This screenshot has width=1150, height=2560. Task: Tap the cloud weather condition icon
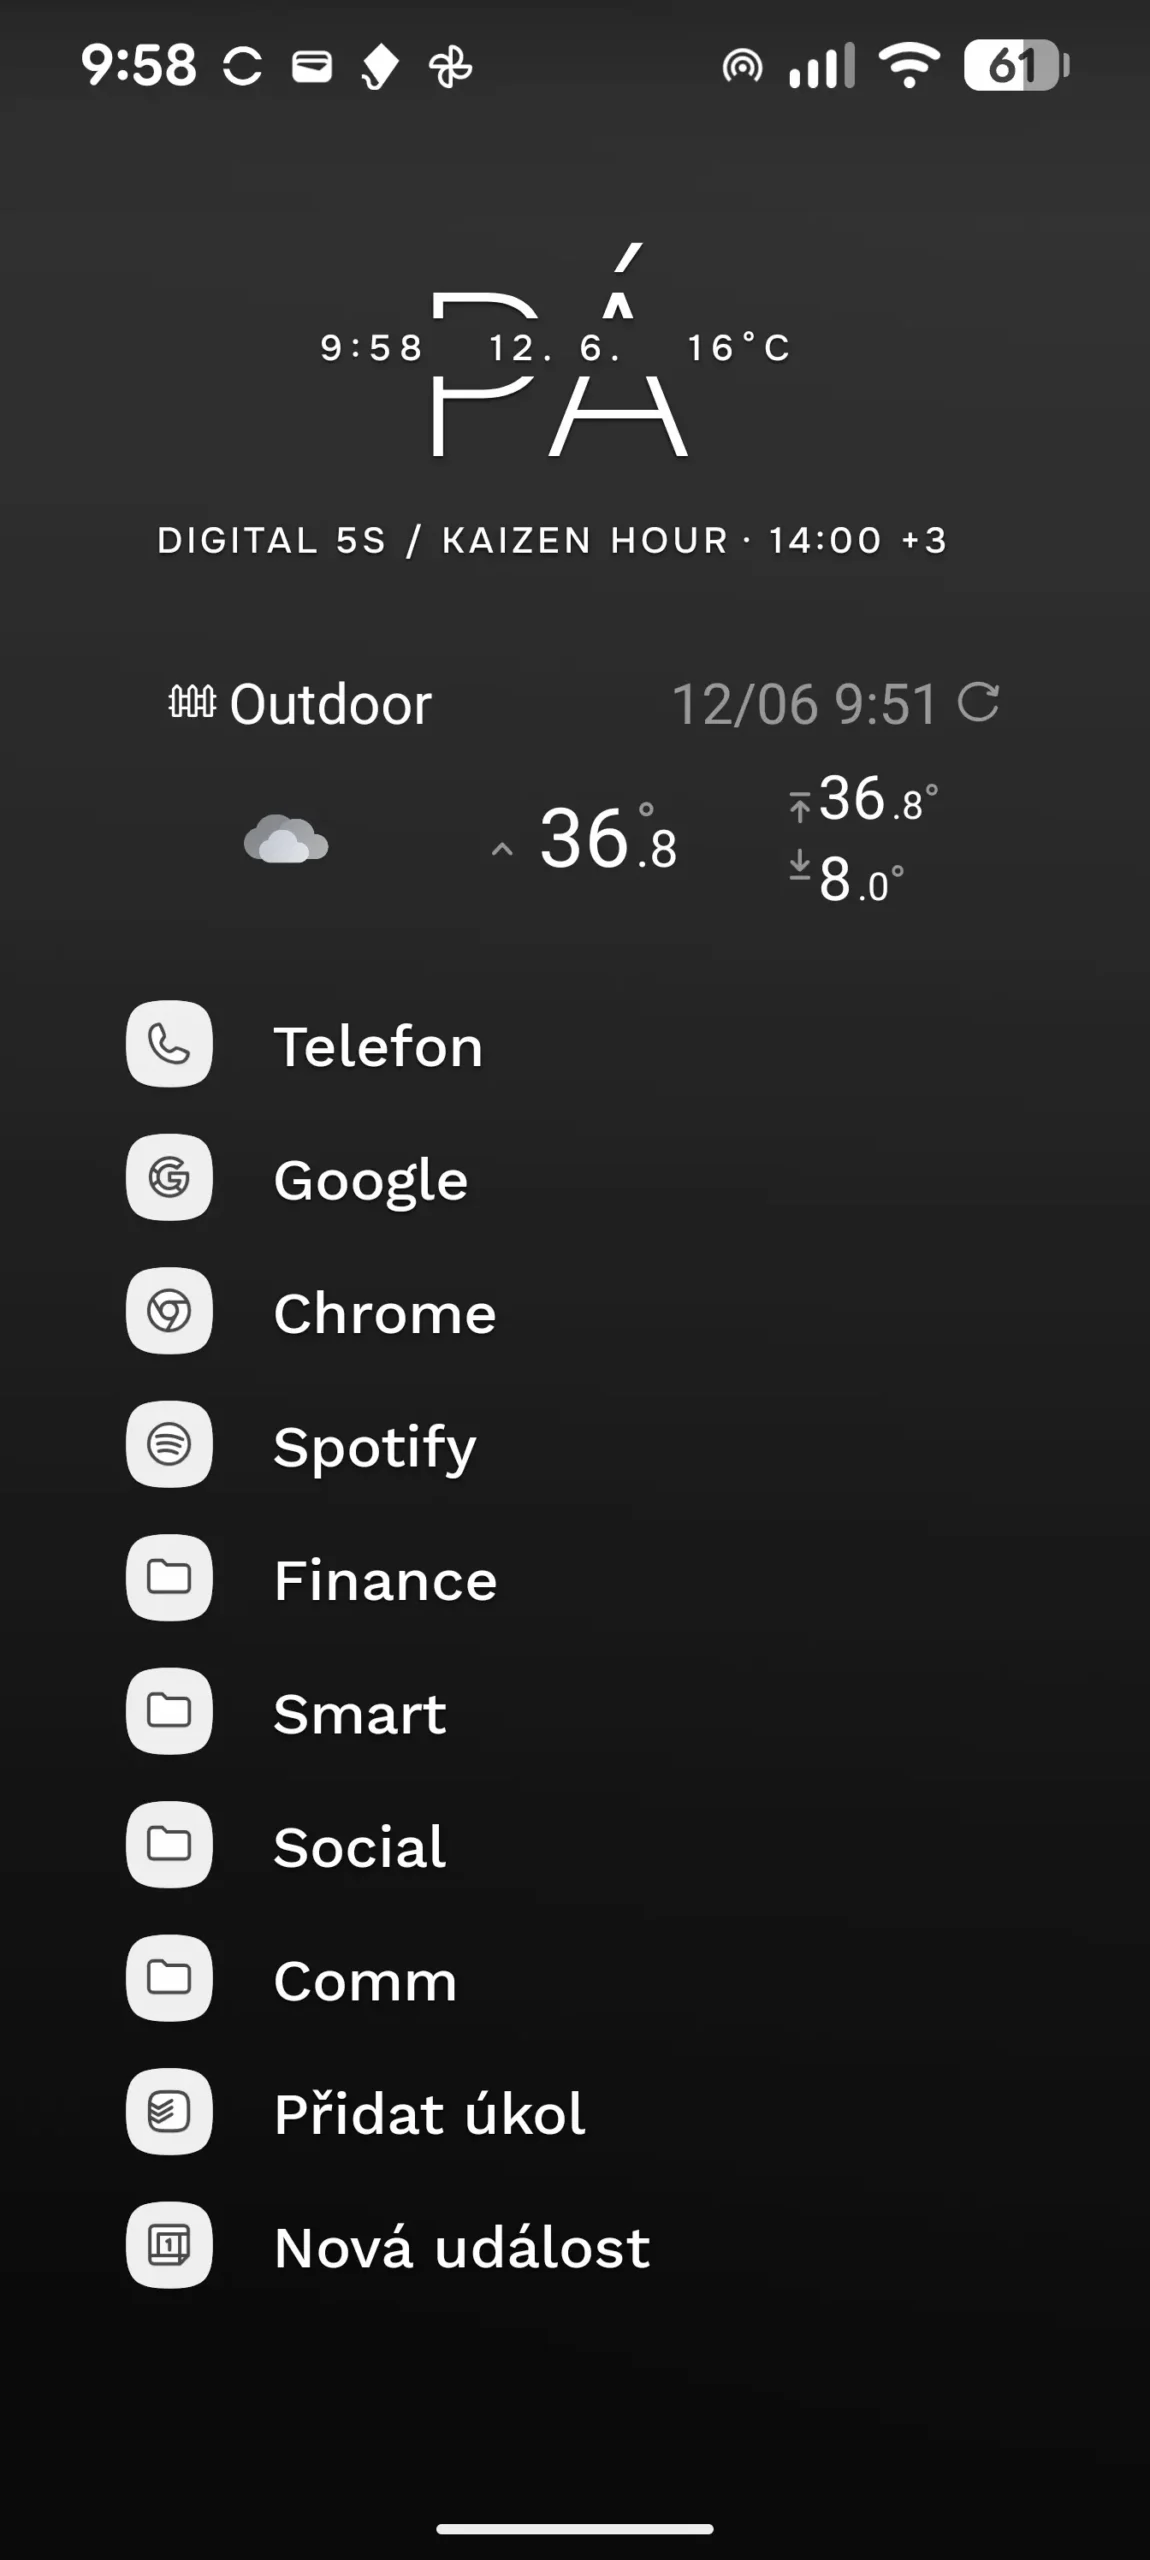click(x=286, y=839)
